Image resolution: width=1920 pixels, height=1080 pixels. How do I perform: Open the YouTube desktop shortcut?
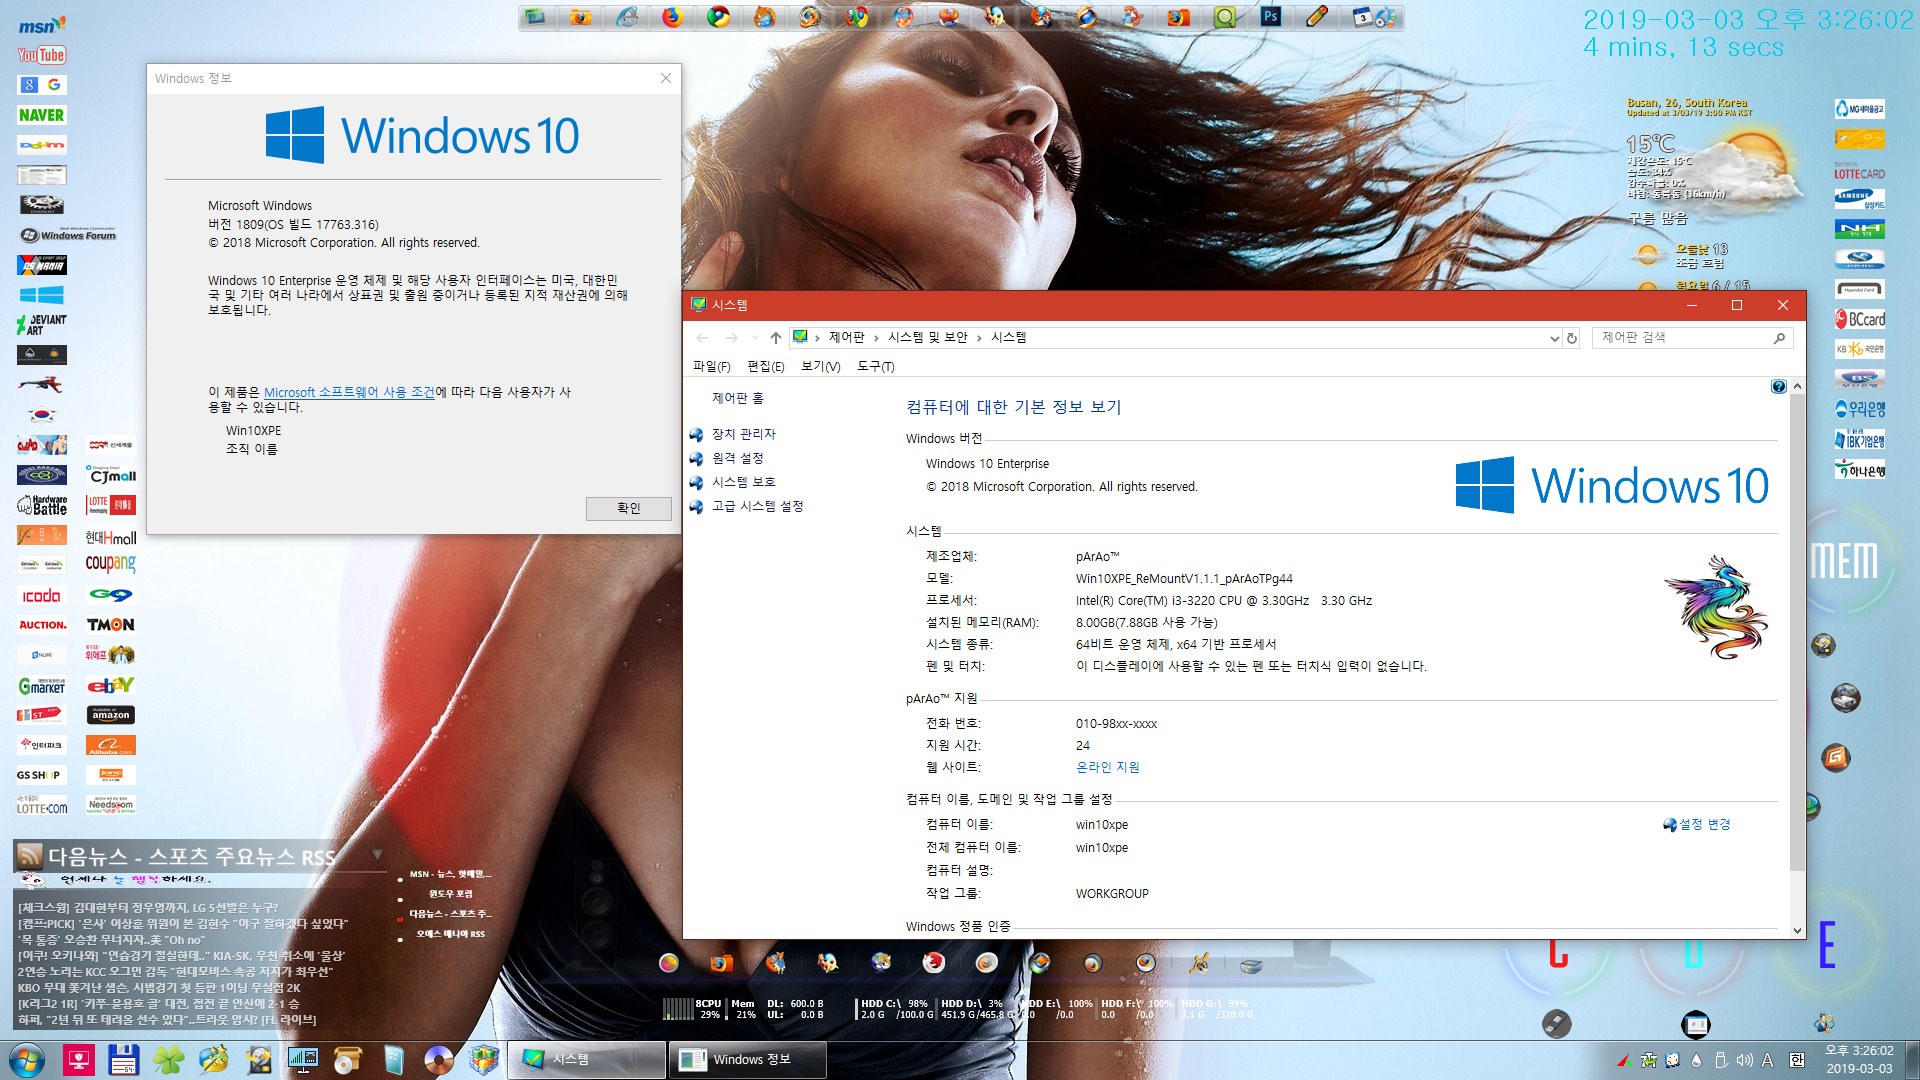tap(42, 55)
